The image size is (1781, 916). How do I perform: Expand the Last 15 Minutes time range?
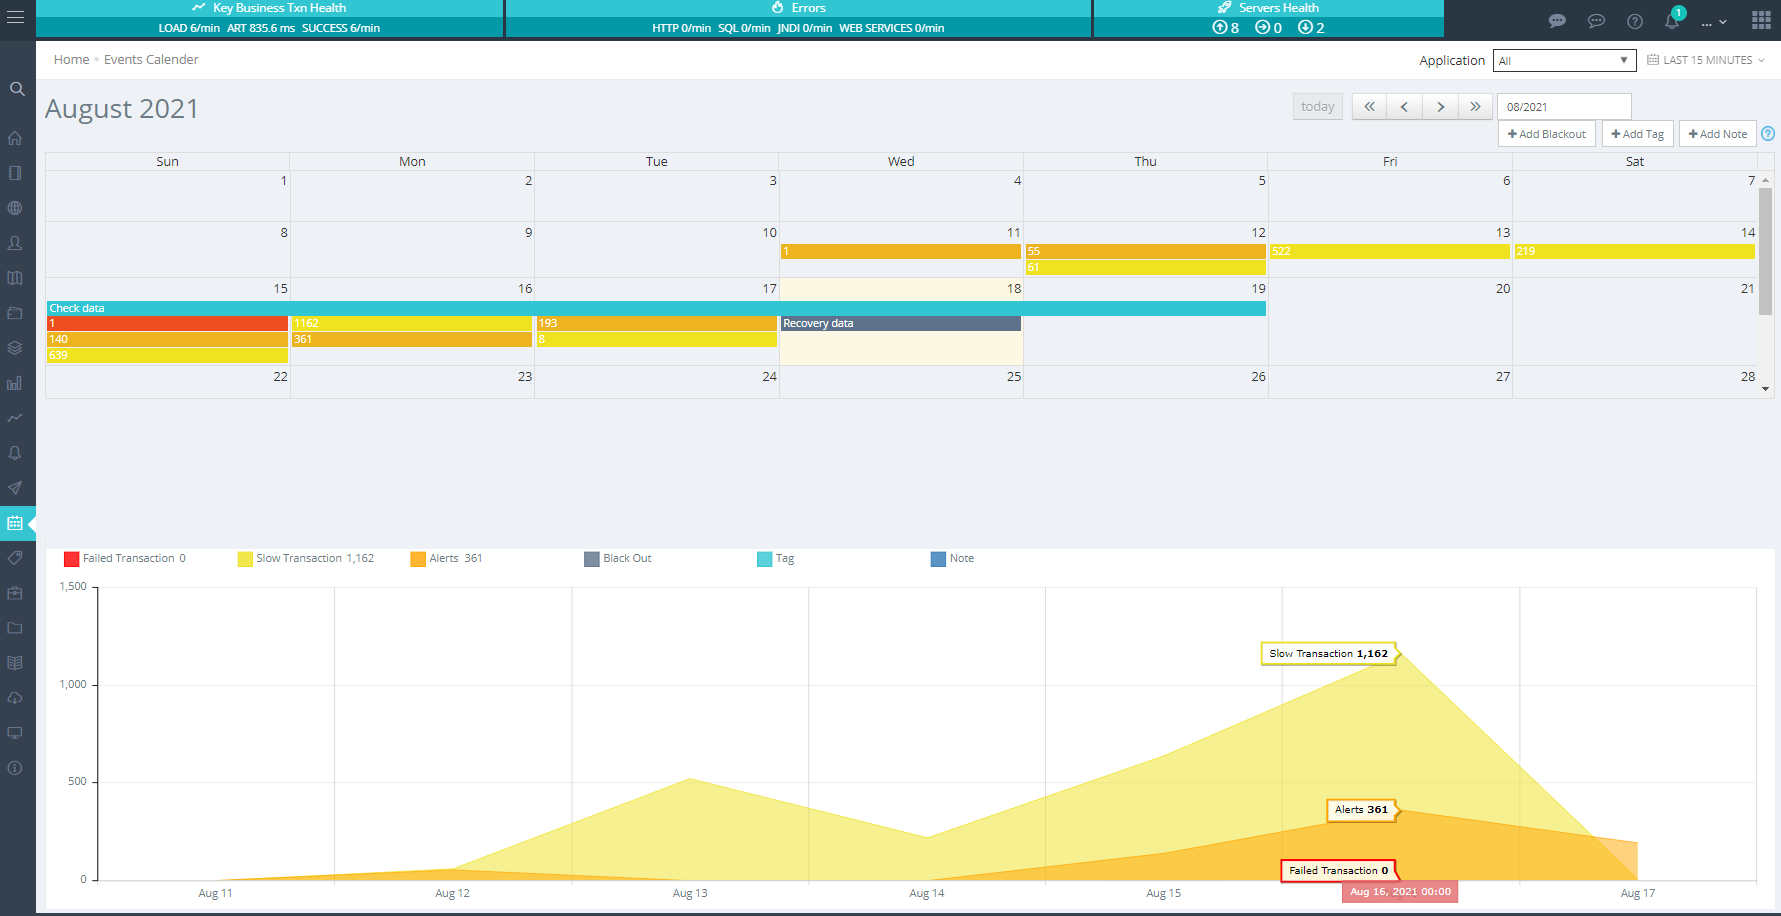coord(1706,60)
